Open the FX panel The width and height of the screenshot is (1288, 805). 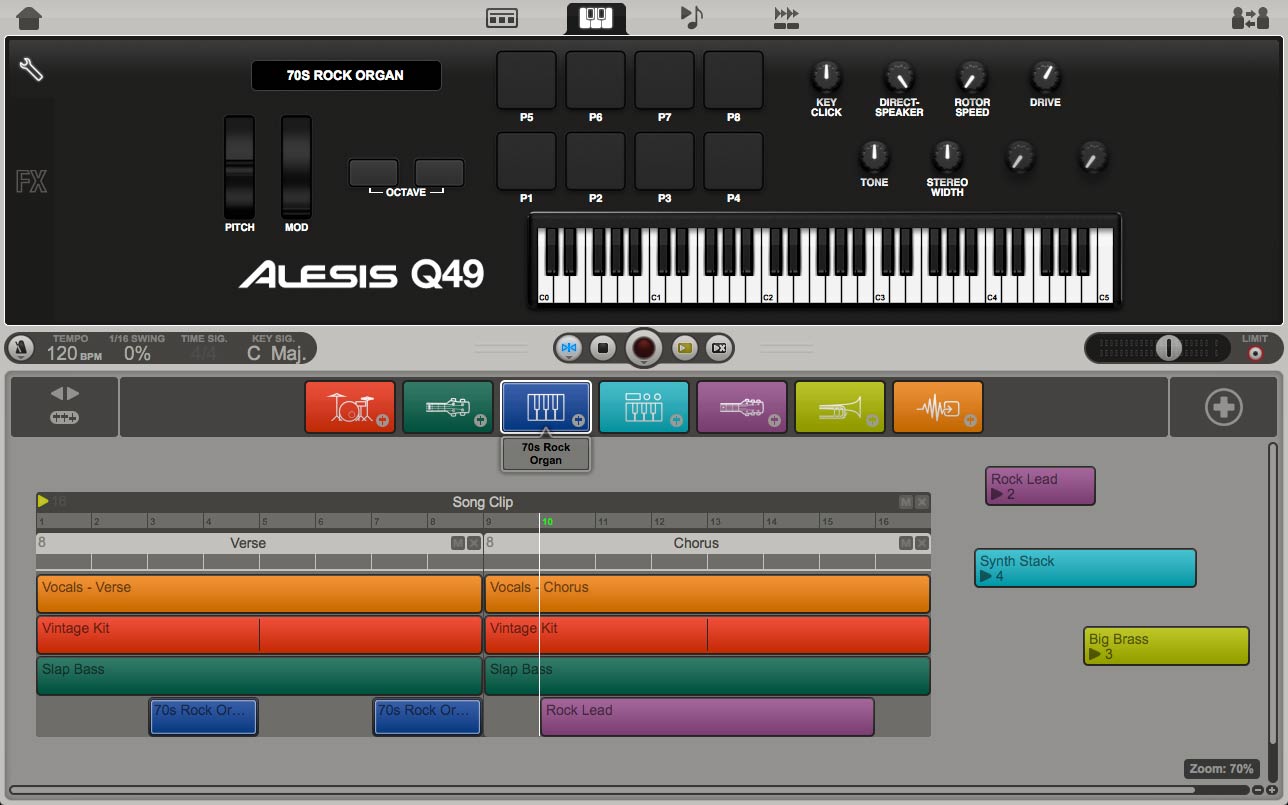pos(31,182)
